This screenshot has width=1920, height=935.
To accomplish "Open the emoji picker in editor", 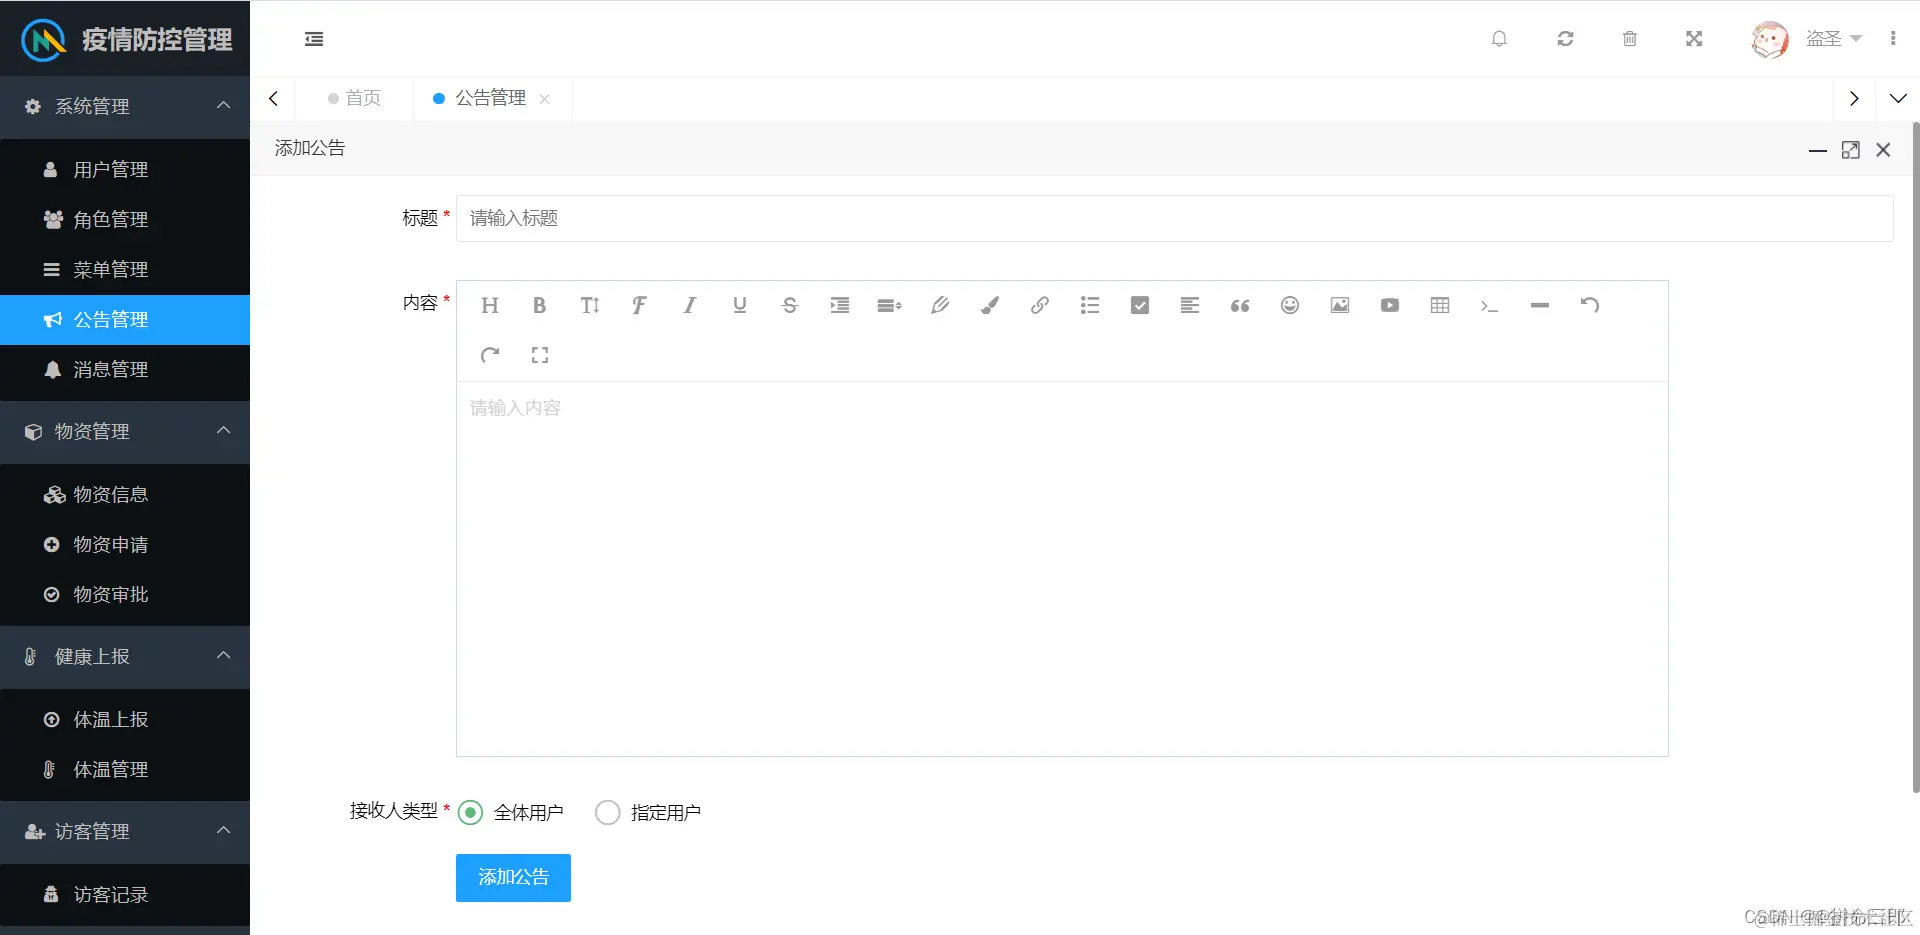I will pos(1289,305).
